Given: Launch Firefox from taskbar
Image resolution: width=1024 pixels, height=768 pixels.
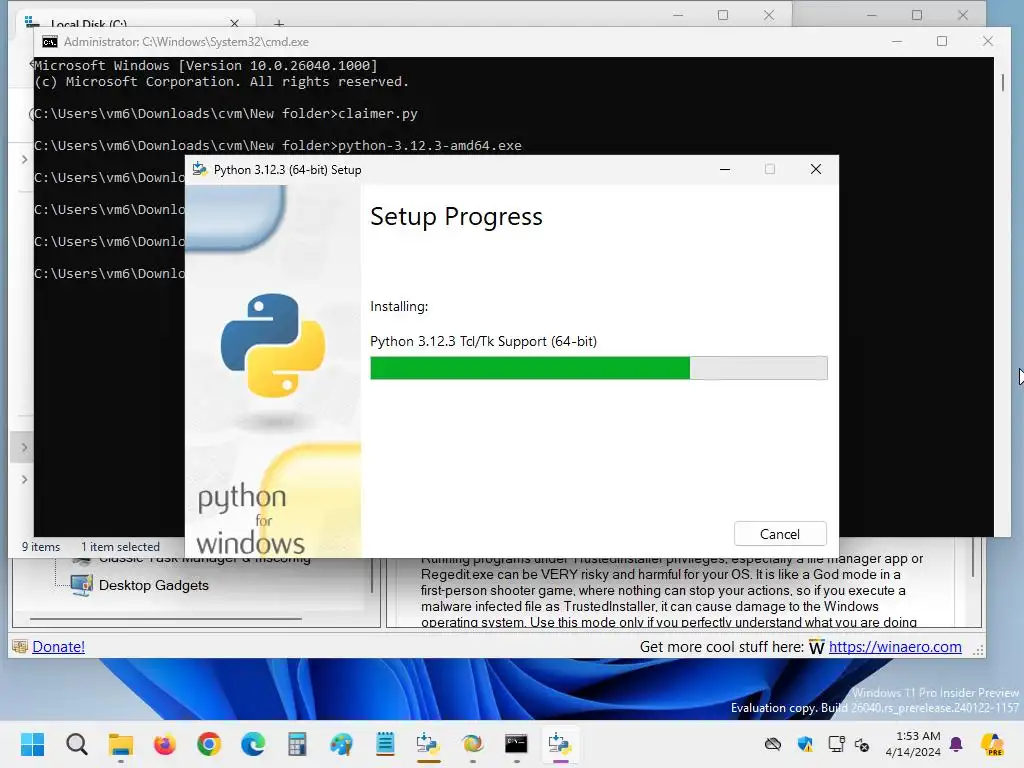Looking at the screenshot, I should pos(165,744).
